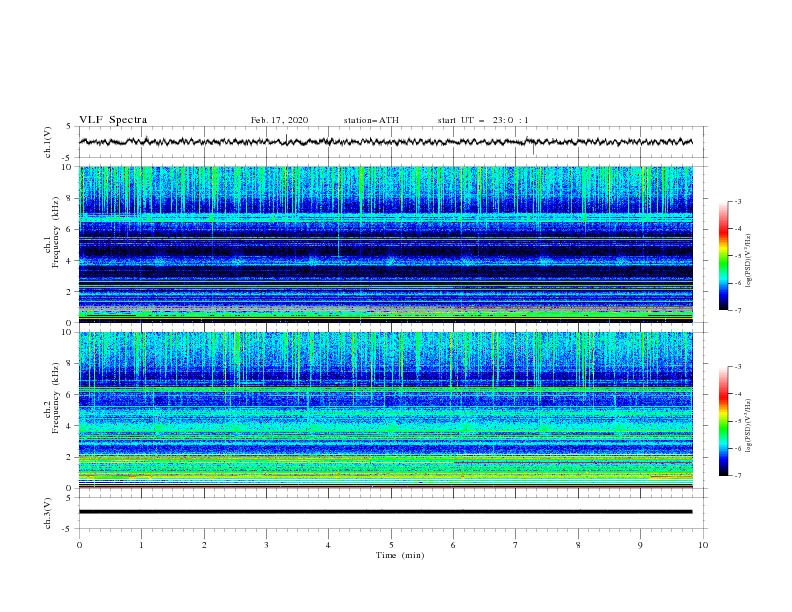The width and height of the screenshot is (792, 612).
Task: Click the ch.1 color bar "log(PSD)(V²/Hz)" label
Action: click(749, 261)
